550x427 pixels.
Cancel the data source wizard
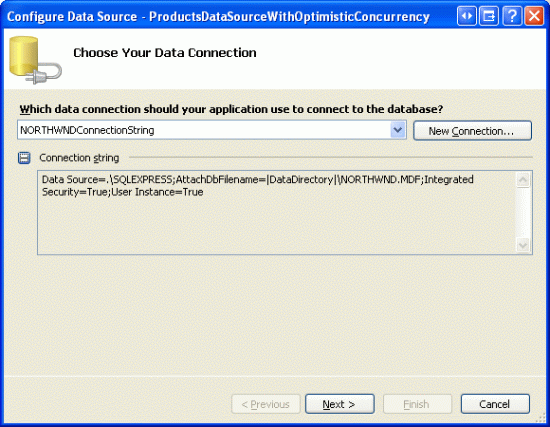pyautogui.click(x=495, y=404)
